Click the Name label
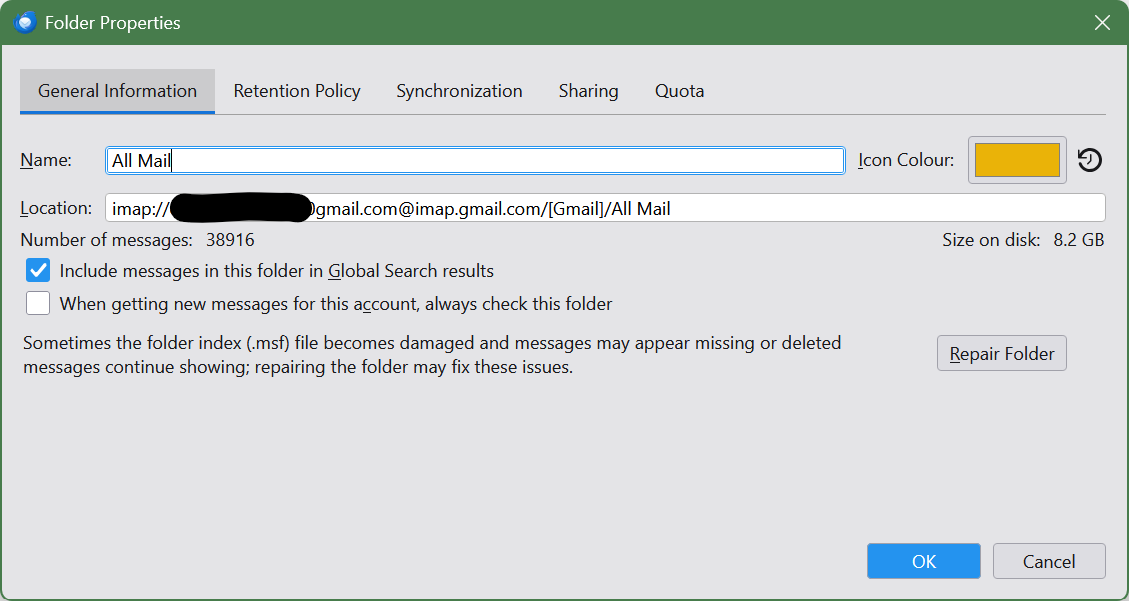 coord(46,160)
